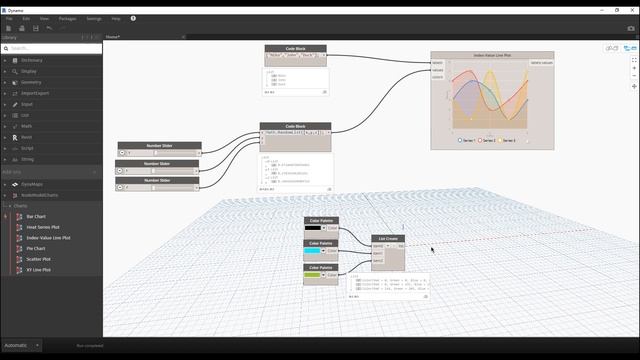Viewport: 640px width, 360px height.
Task: Click the List Create add item plus button
Action: point(388,246)
